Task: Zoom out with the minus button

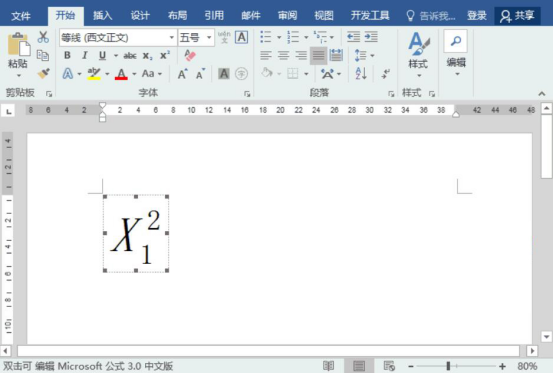Action: (411, 367)
